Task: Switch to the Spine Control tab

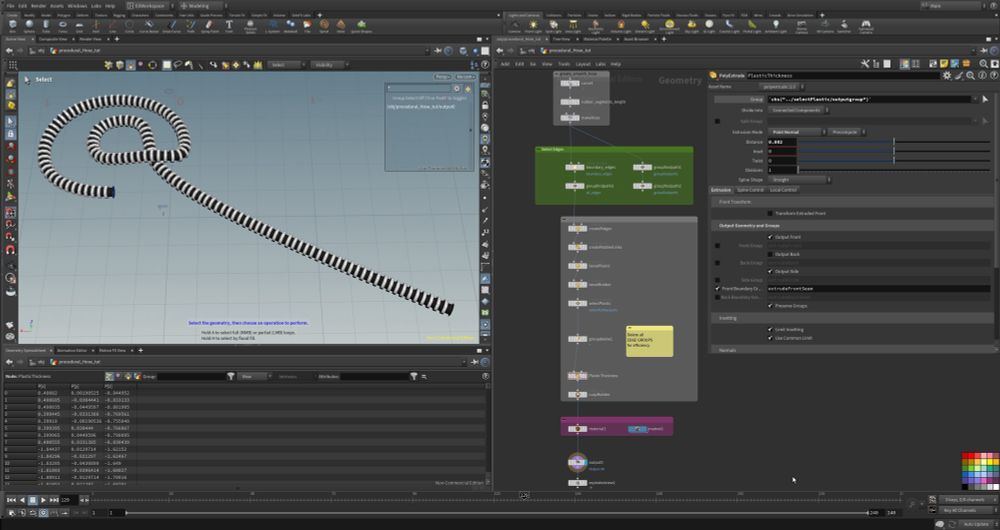Action: (x=750, y=189)
